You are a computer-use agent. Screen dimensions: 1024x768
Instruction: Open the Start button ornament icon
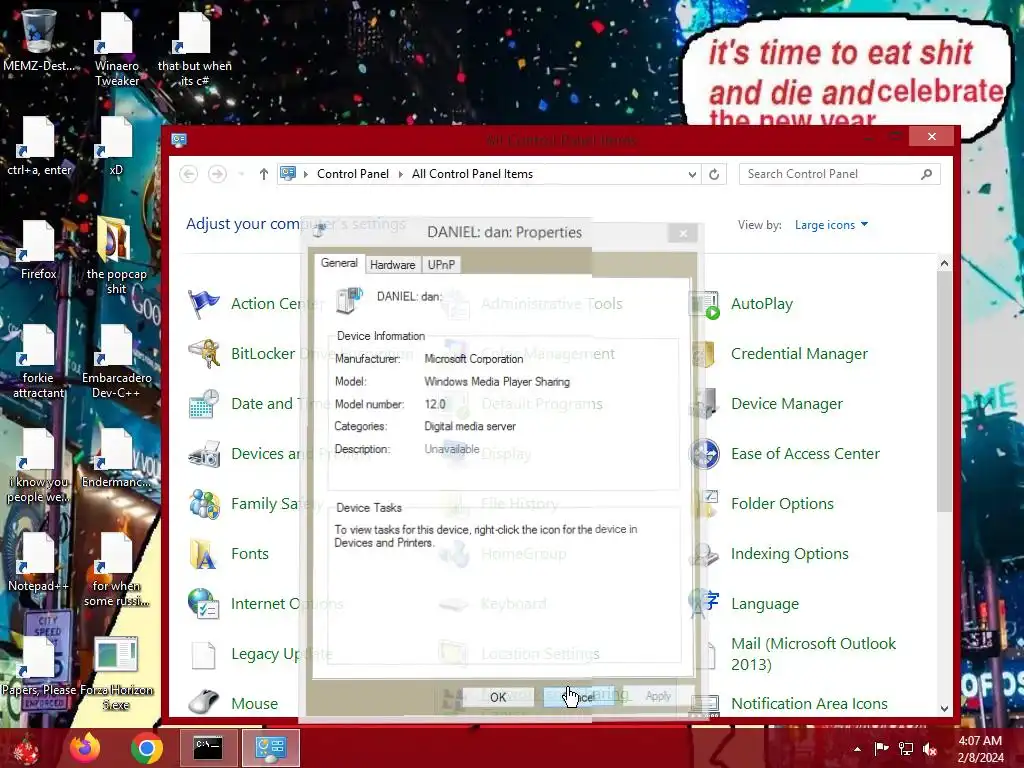pos(26,750)
